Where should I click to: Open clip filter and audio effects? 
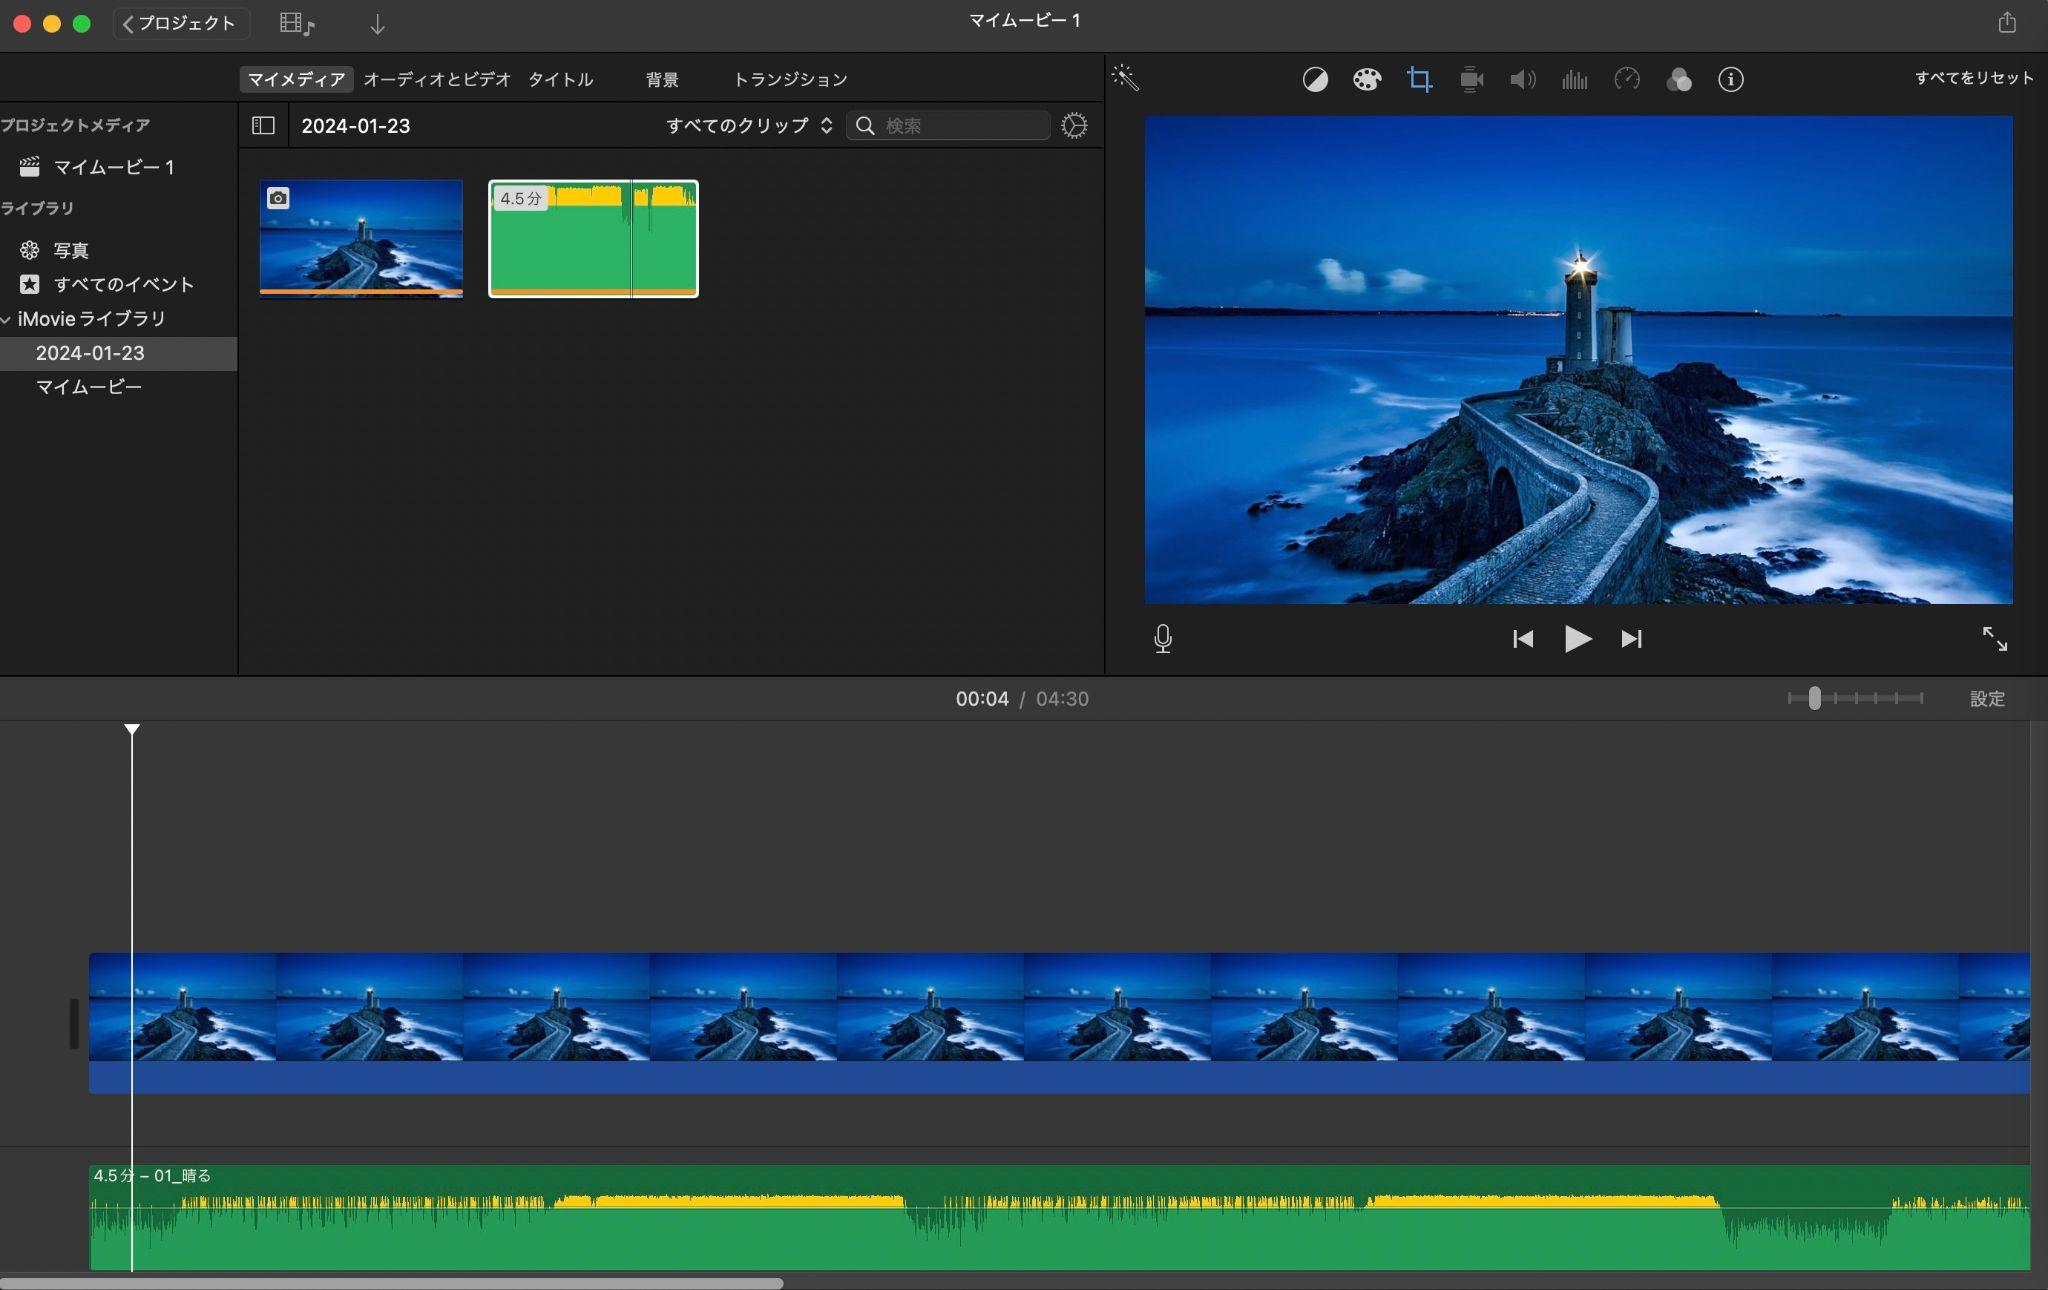[x=1679, y=79]
